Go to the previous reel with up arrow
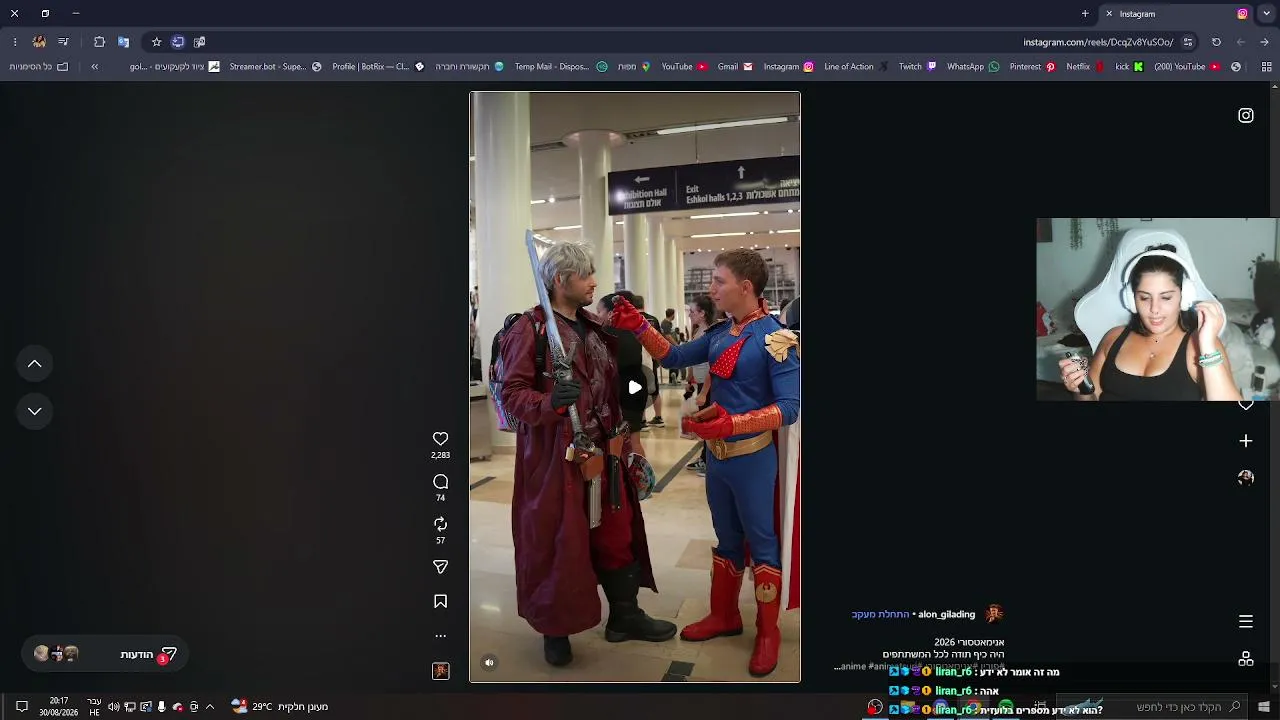Screen dimensions: 1280x720 34,364
